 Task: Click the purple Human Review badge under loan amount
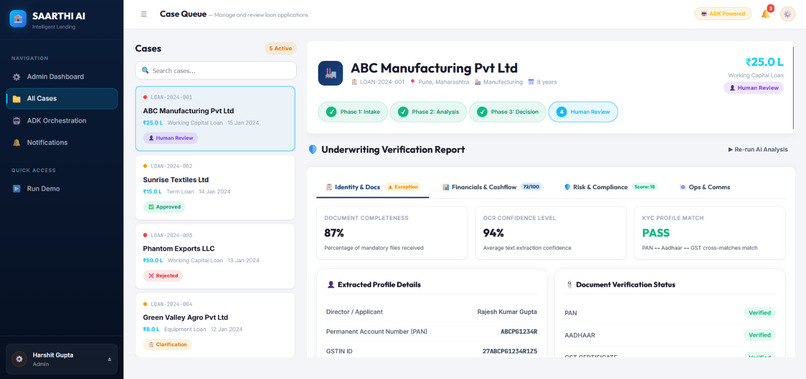tap(754, 88)
